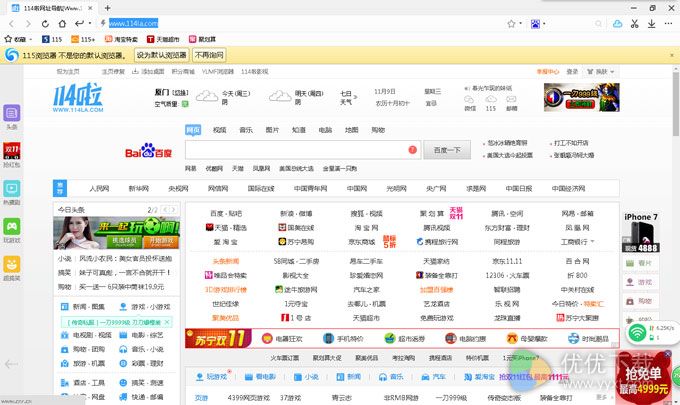Image resolution: width=680 pixels, height=405 pixels.
Task: Bookmark this page with the star icon
Action: pyautogui.click(x=511, y=24)
